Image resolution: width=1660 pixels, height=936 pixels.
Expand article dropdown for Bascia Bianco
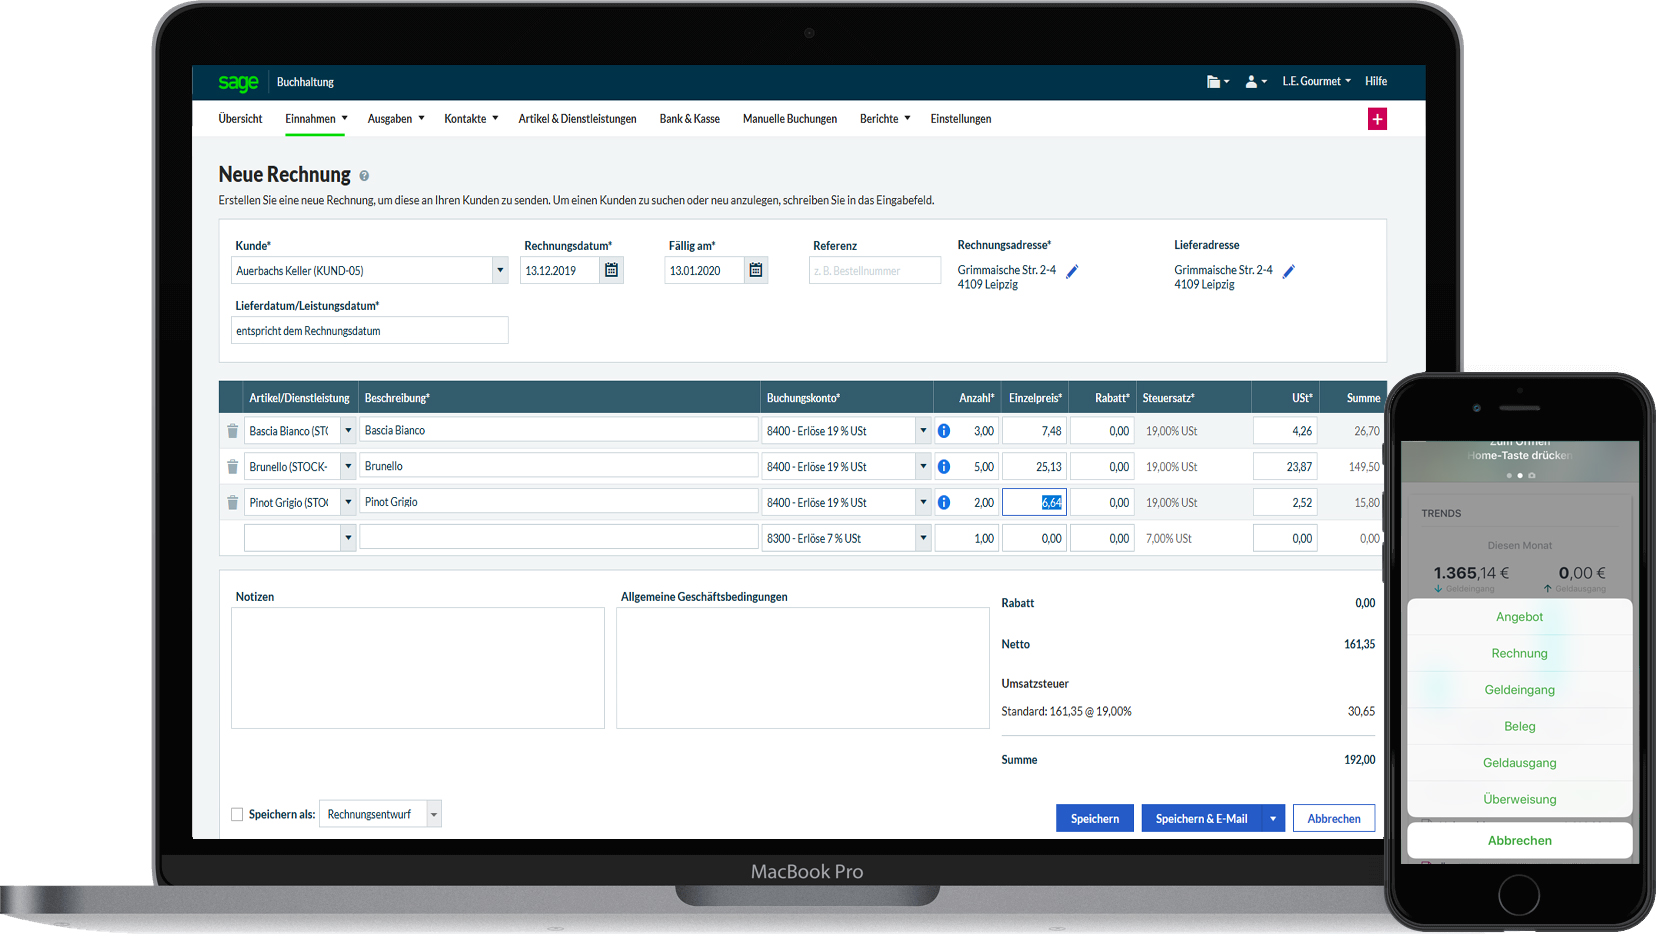[348, 431]
